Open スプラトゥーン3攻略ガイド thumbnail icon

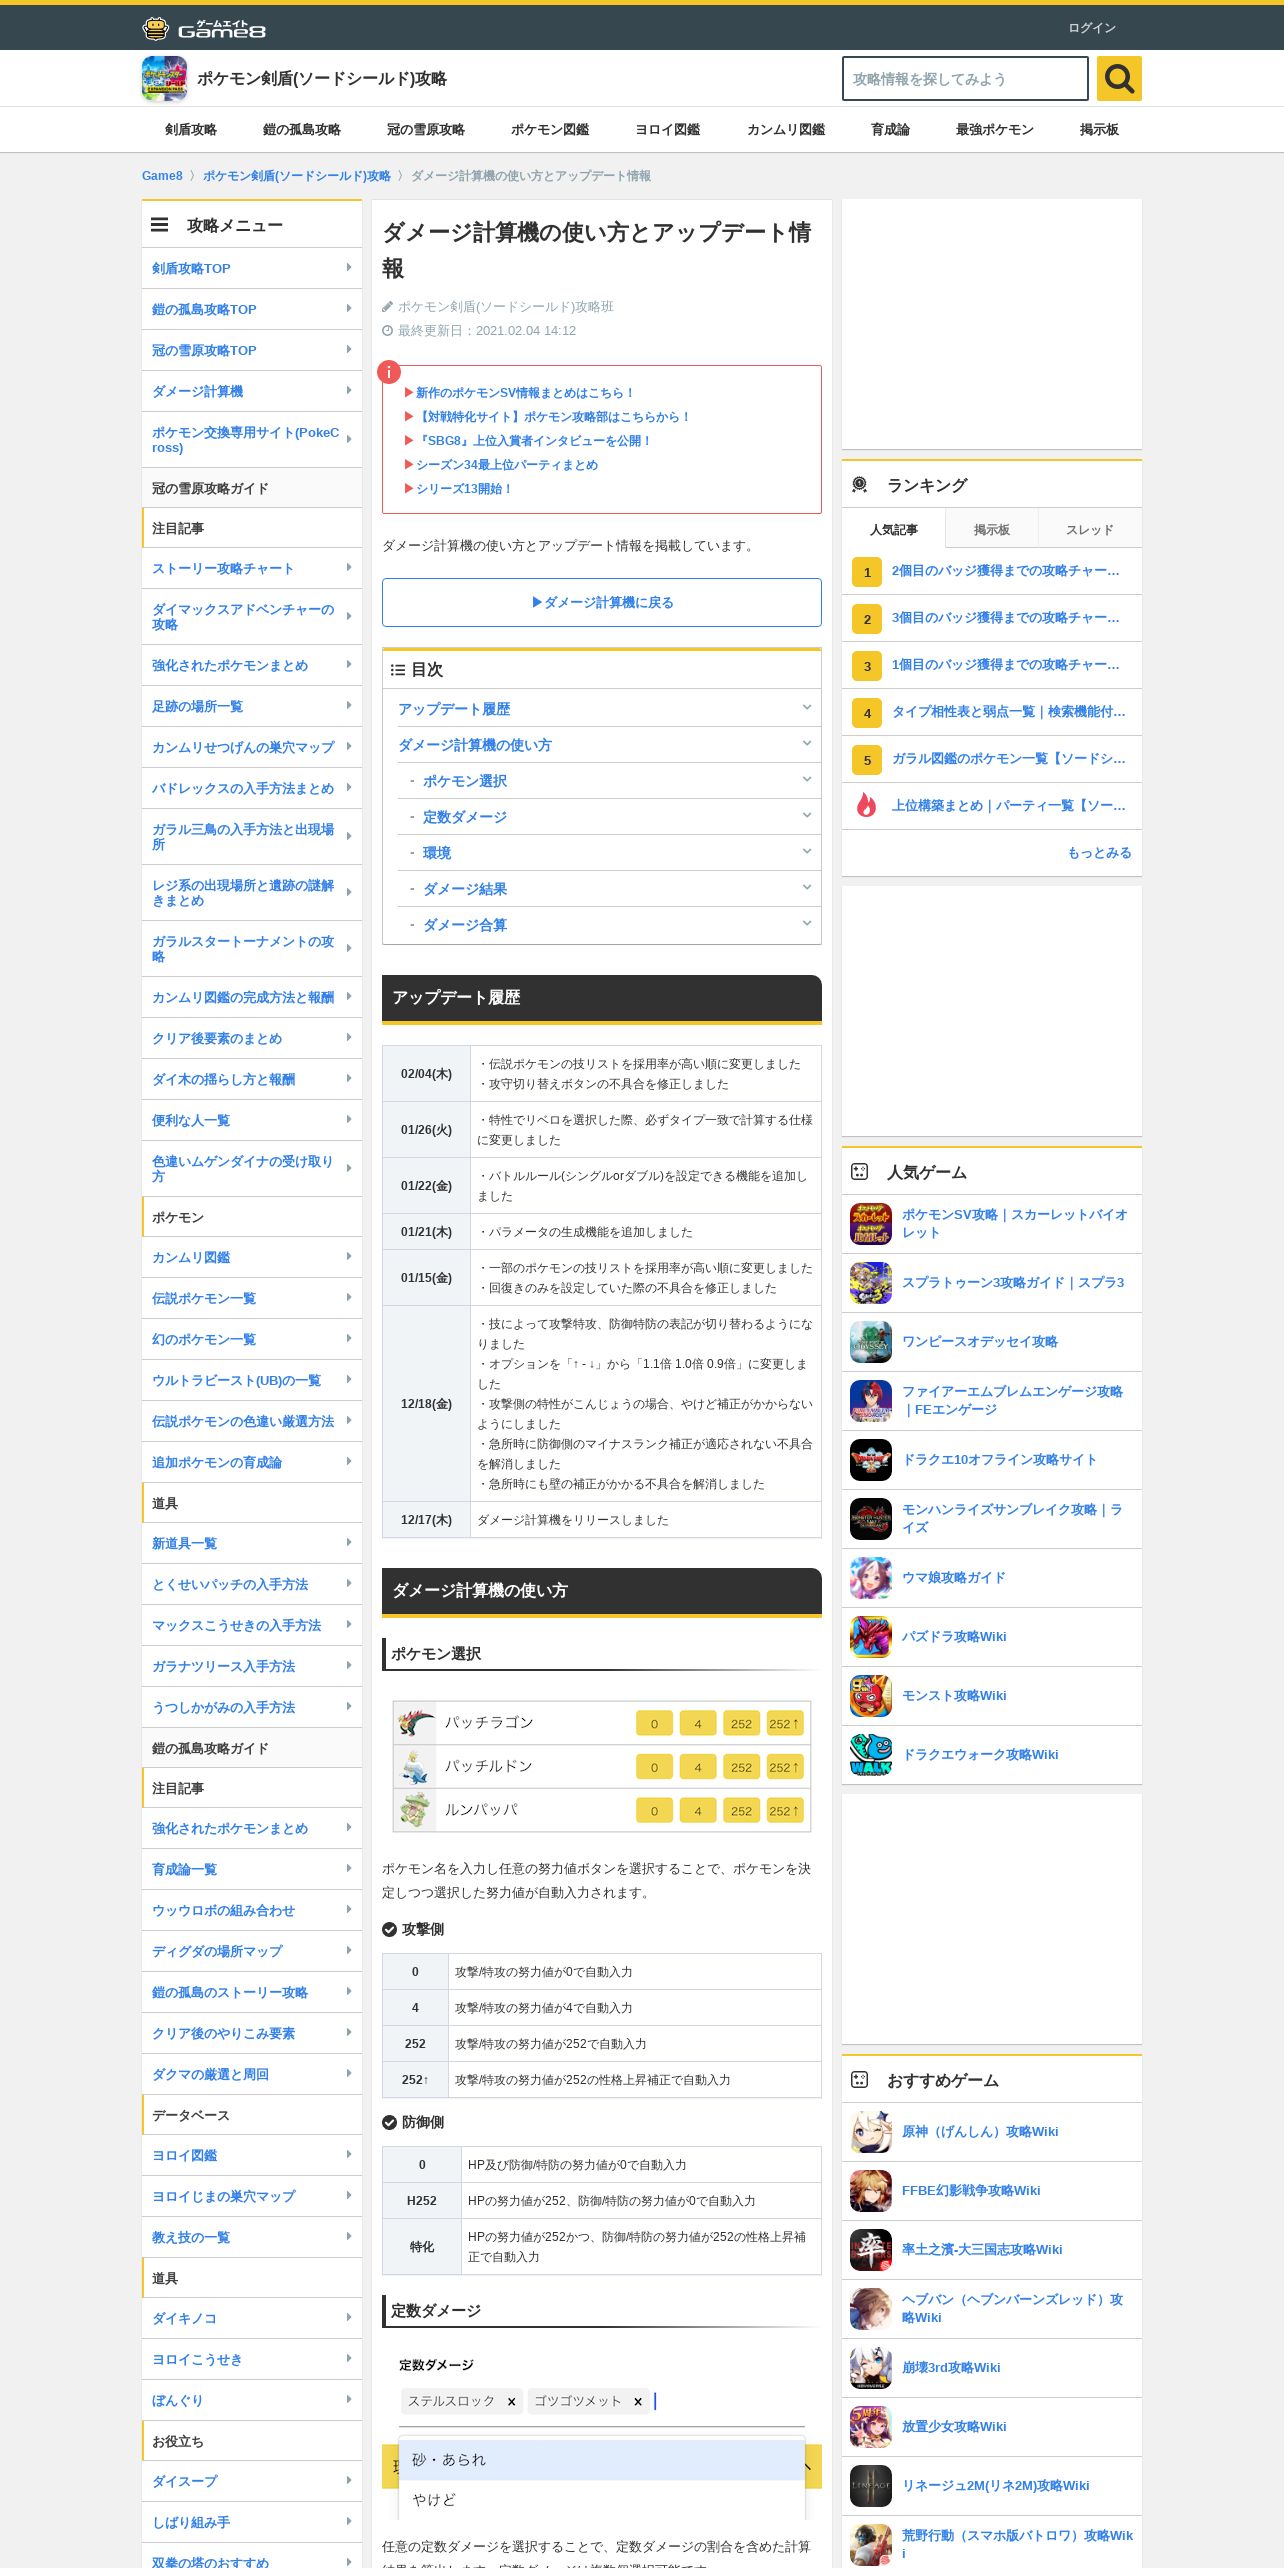click(x=870, y=1283)
